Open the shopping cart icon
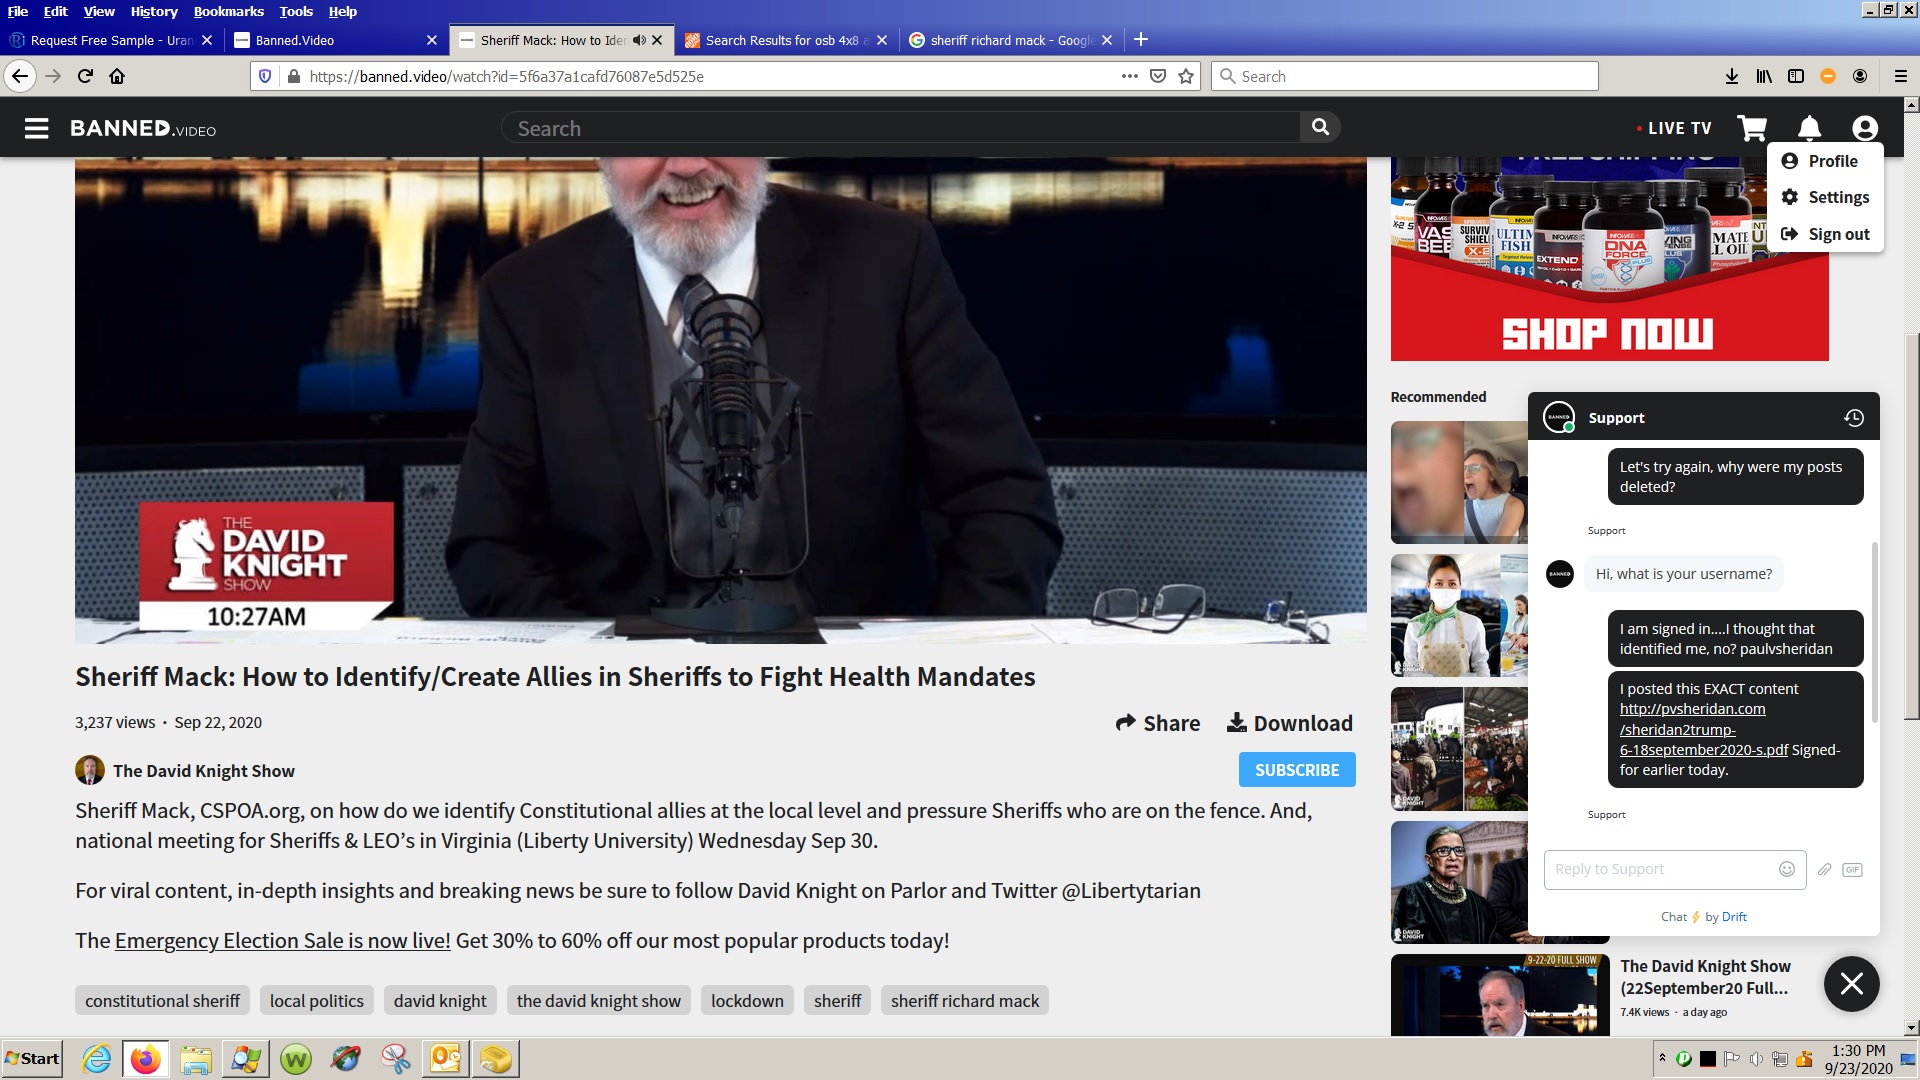This screenshot has height=1080, width=1920. (x=1752, y=128)
